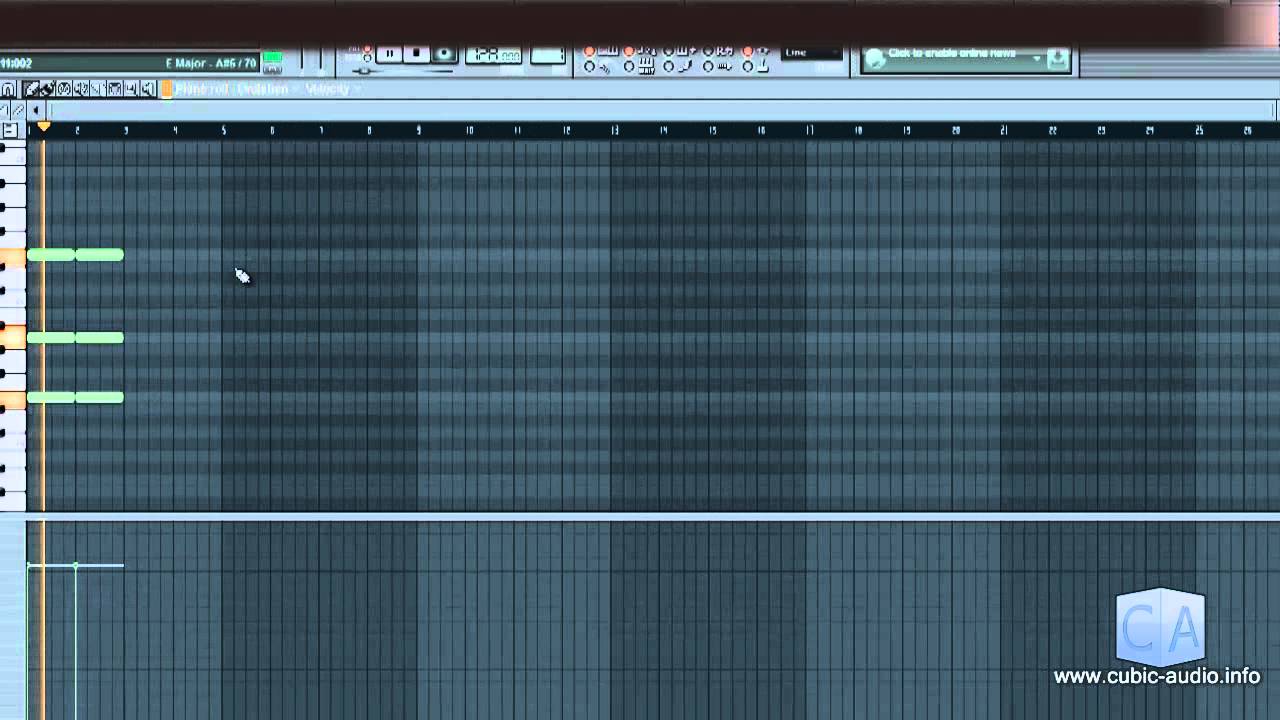Click the orange channel color swatch
Viewport: 1280px width, 720px height.
tap(167, 89)
